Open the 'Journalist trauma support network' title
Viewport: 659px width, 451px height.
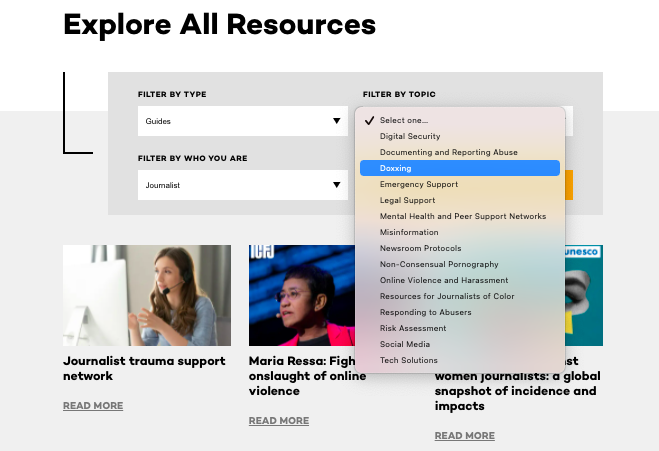click(144, 368)
